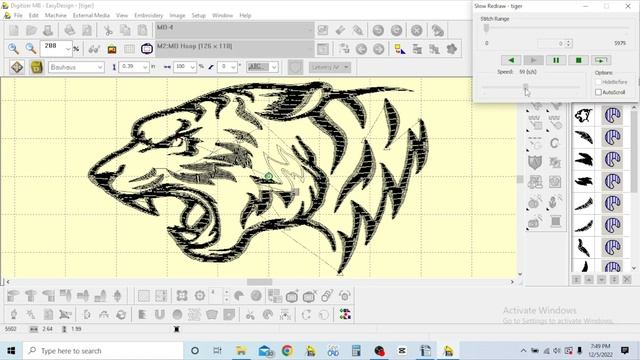Enable the AutoScroll checkbox
This screenshot has width=640, height=360.
(x=598, y=92)
